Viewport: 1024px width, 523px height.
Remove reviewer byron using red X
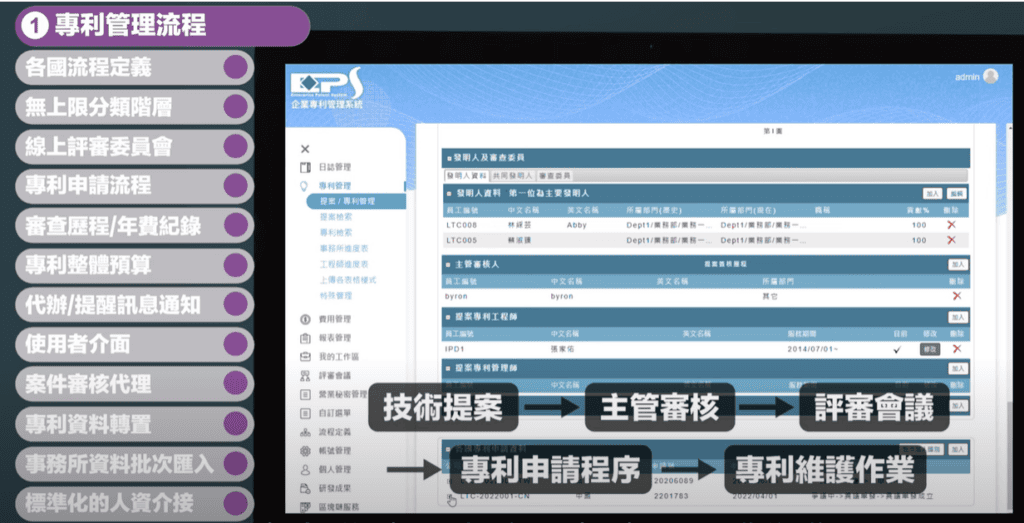coord(957,296)
